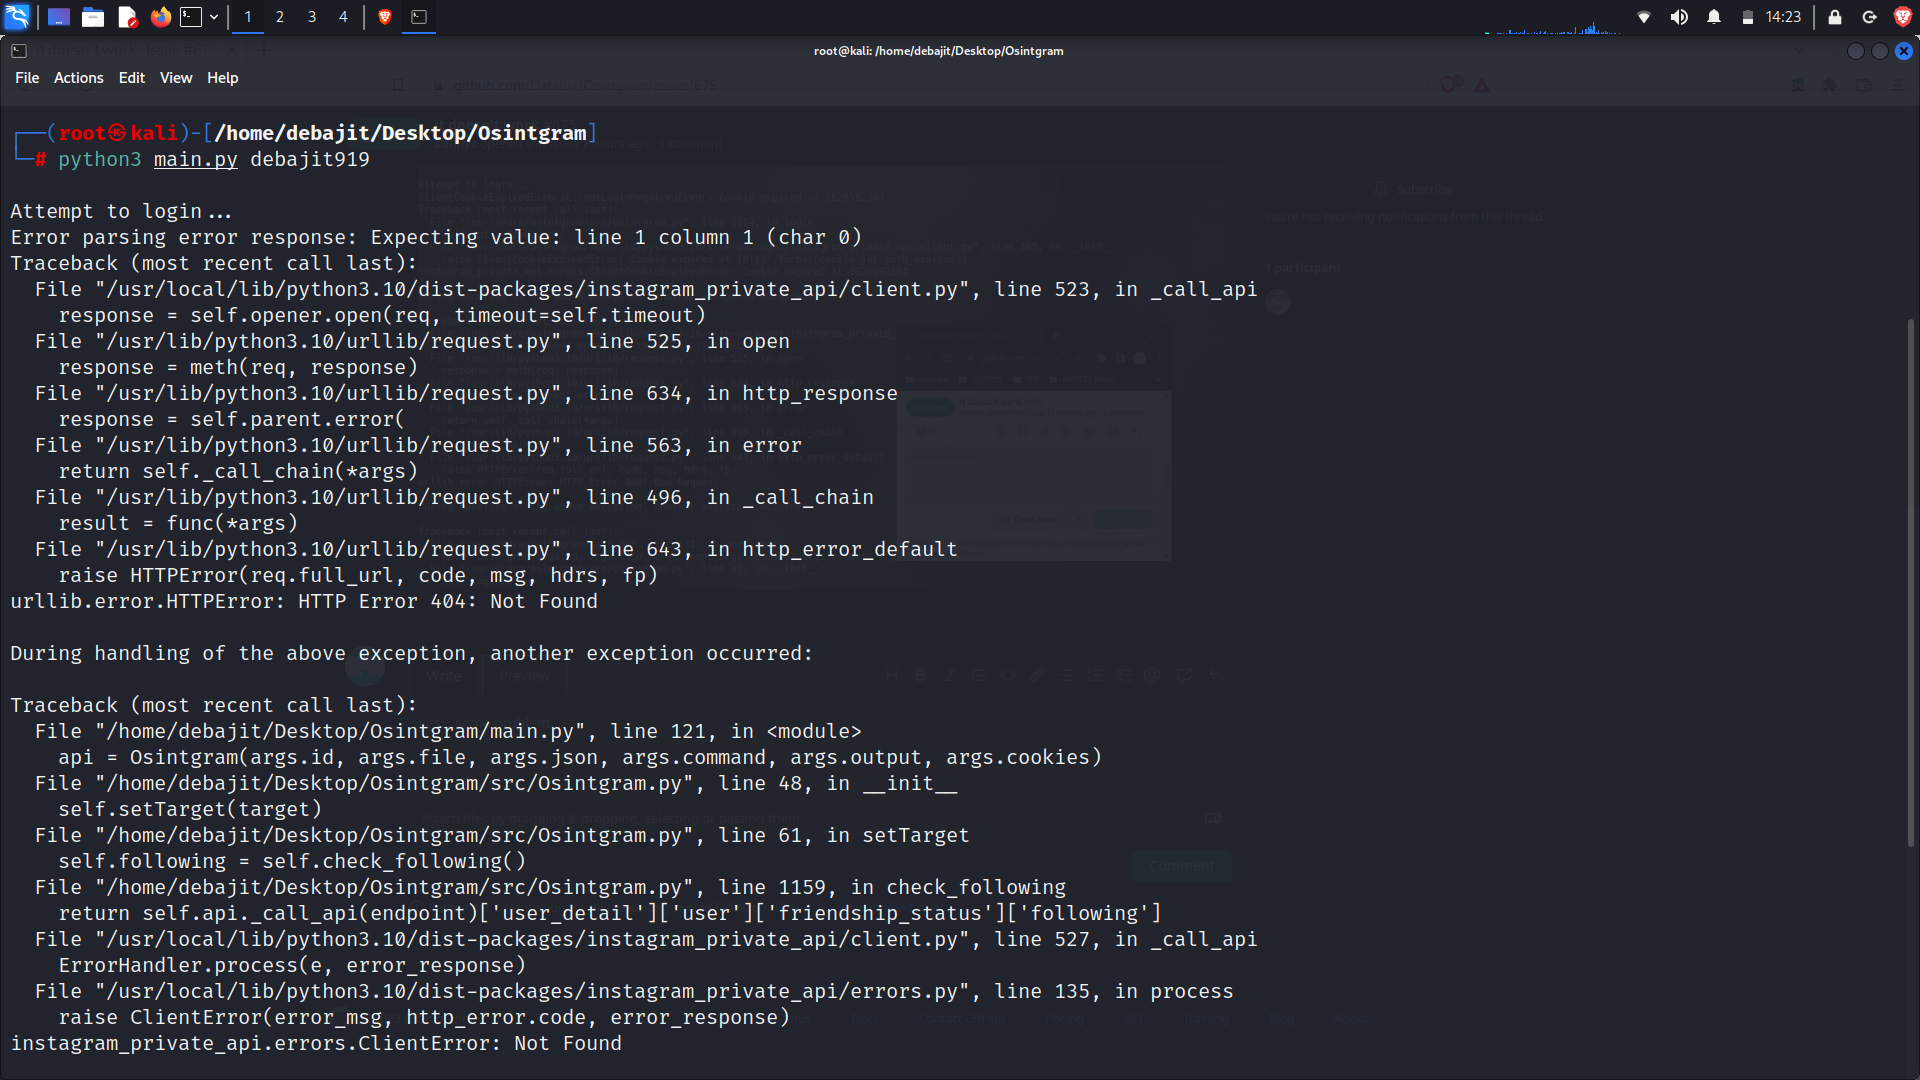Screen dimensions: 1920x1080
Task: Switch to workspace 4
Action: pyautogui.click(x=343, y=17)
